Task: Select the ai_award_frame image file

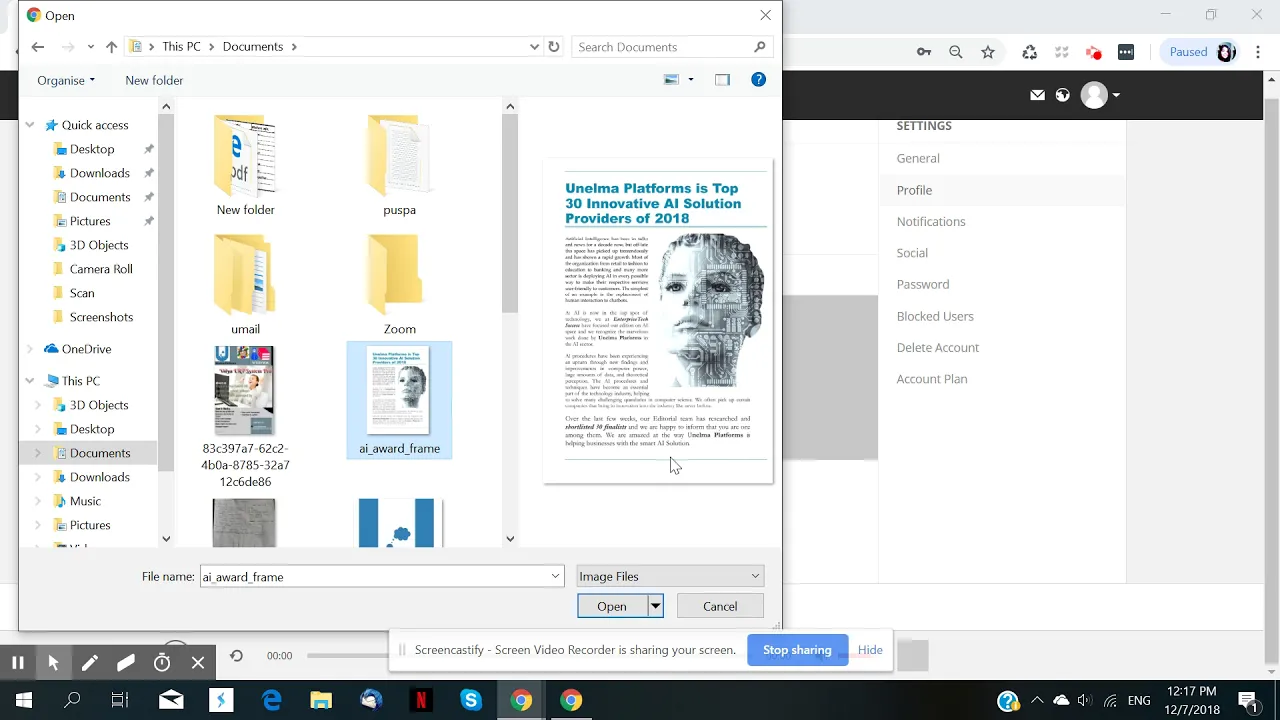Action: pos(399,400)
